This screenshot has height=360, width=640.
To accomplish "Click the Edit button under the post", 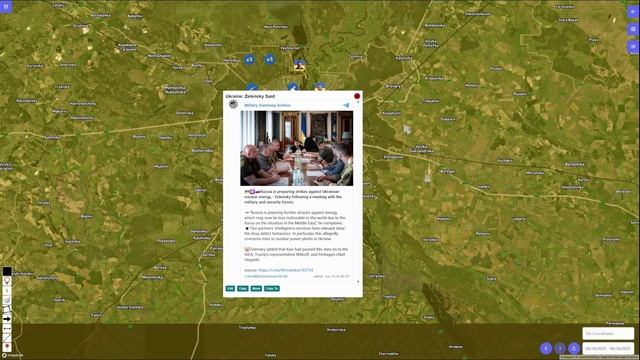I will pos(230,289).
